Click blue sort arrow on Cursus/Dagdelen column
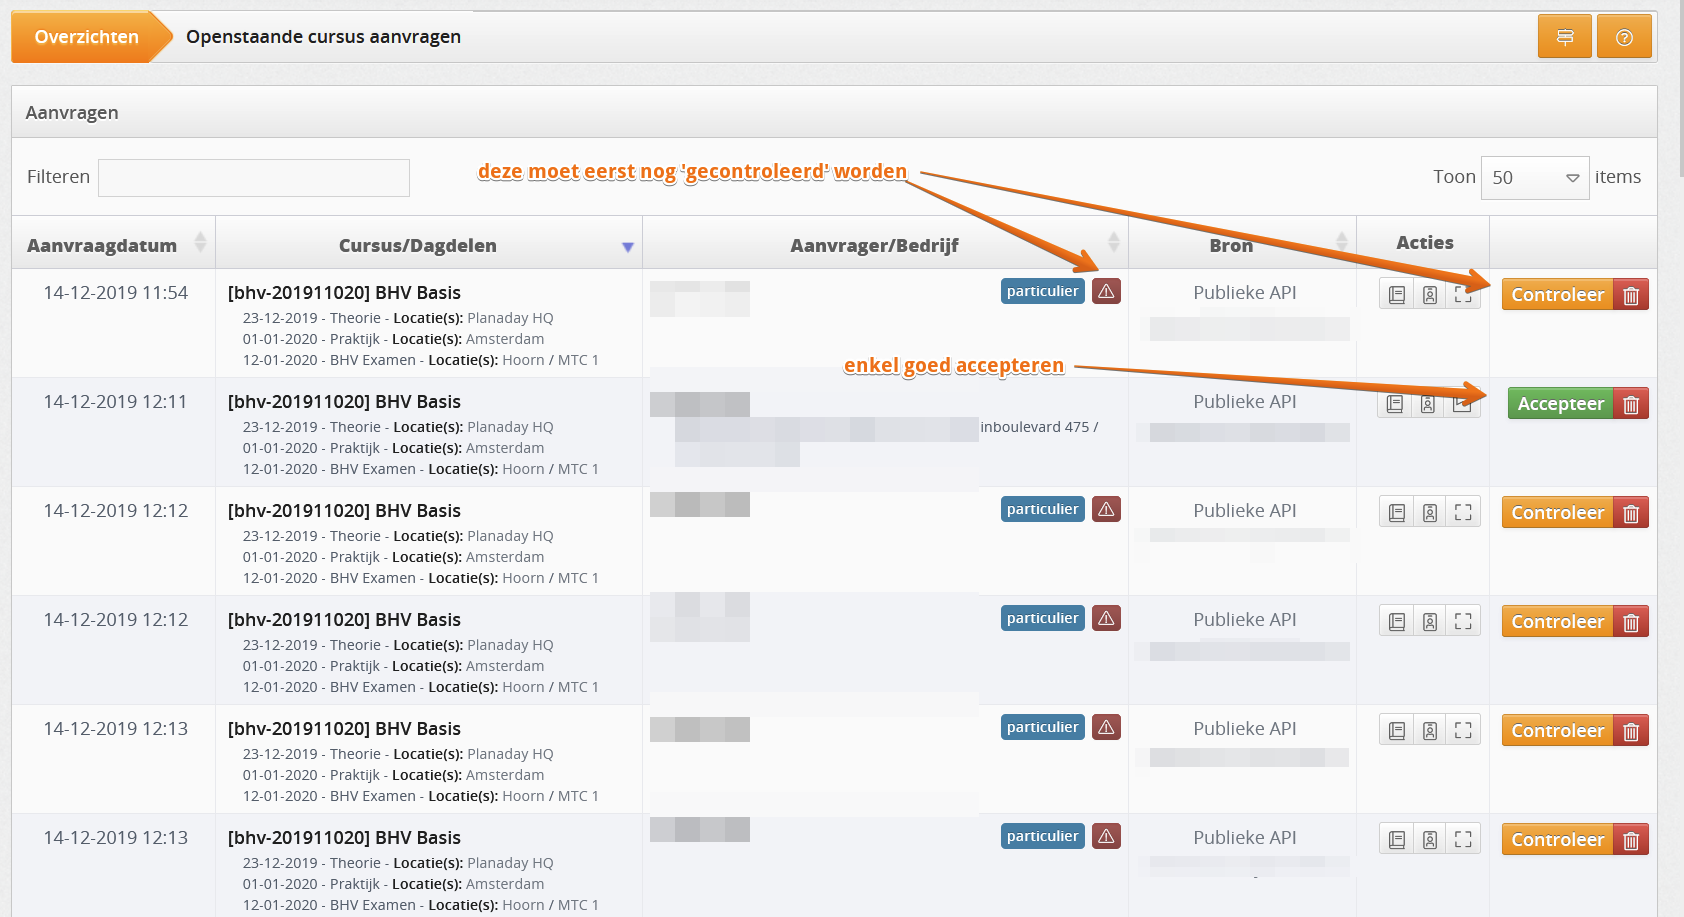The height and width of the screenshot is (917, 1684). 628,247
